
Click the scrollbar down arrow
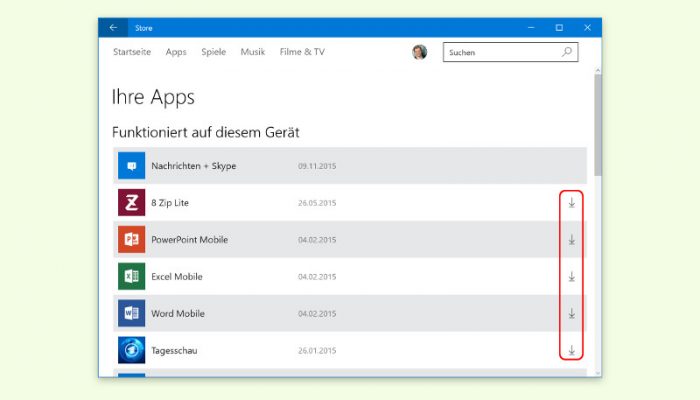(598, 373)
